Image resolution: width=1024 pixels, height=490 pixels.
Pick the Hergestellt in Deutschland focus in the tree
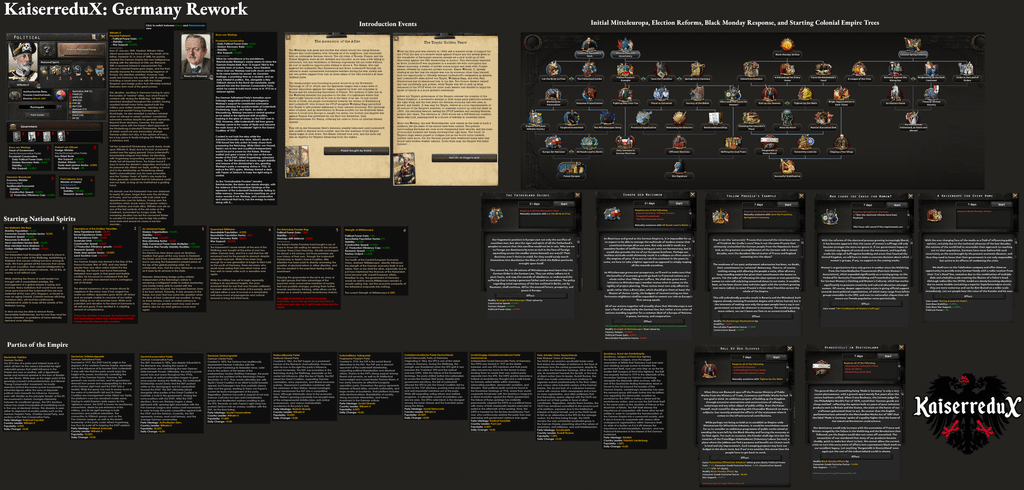click(769, 142)
